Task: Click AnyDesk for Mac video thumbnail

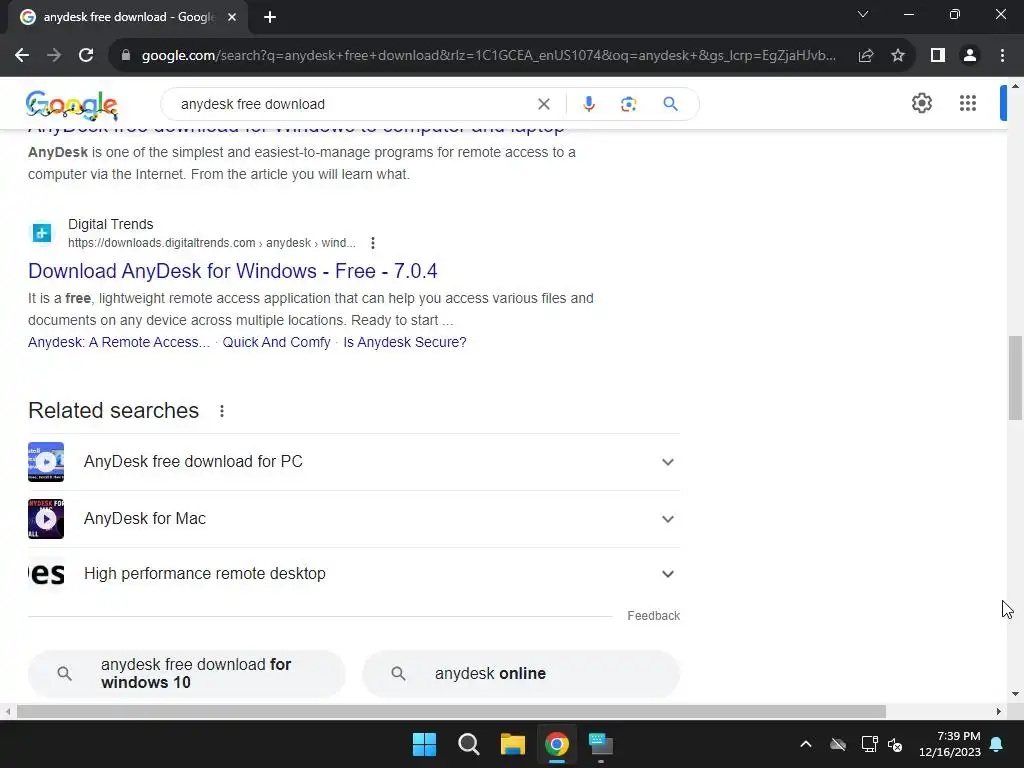Action: coord(46,519)
